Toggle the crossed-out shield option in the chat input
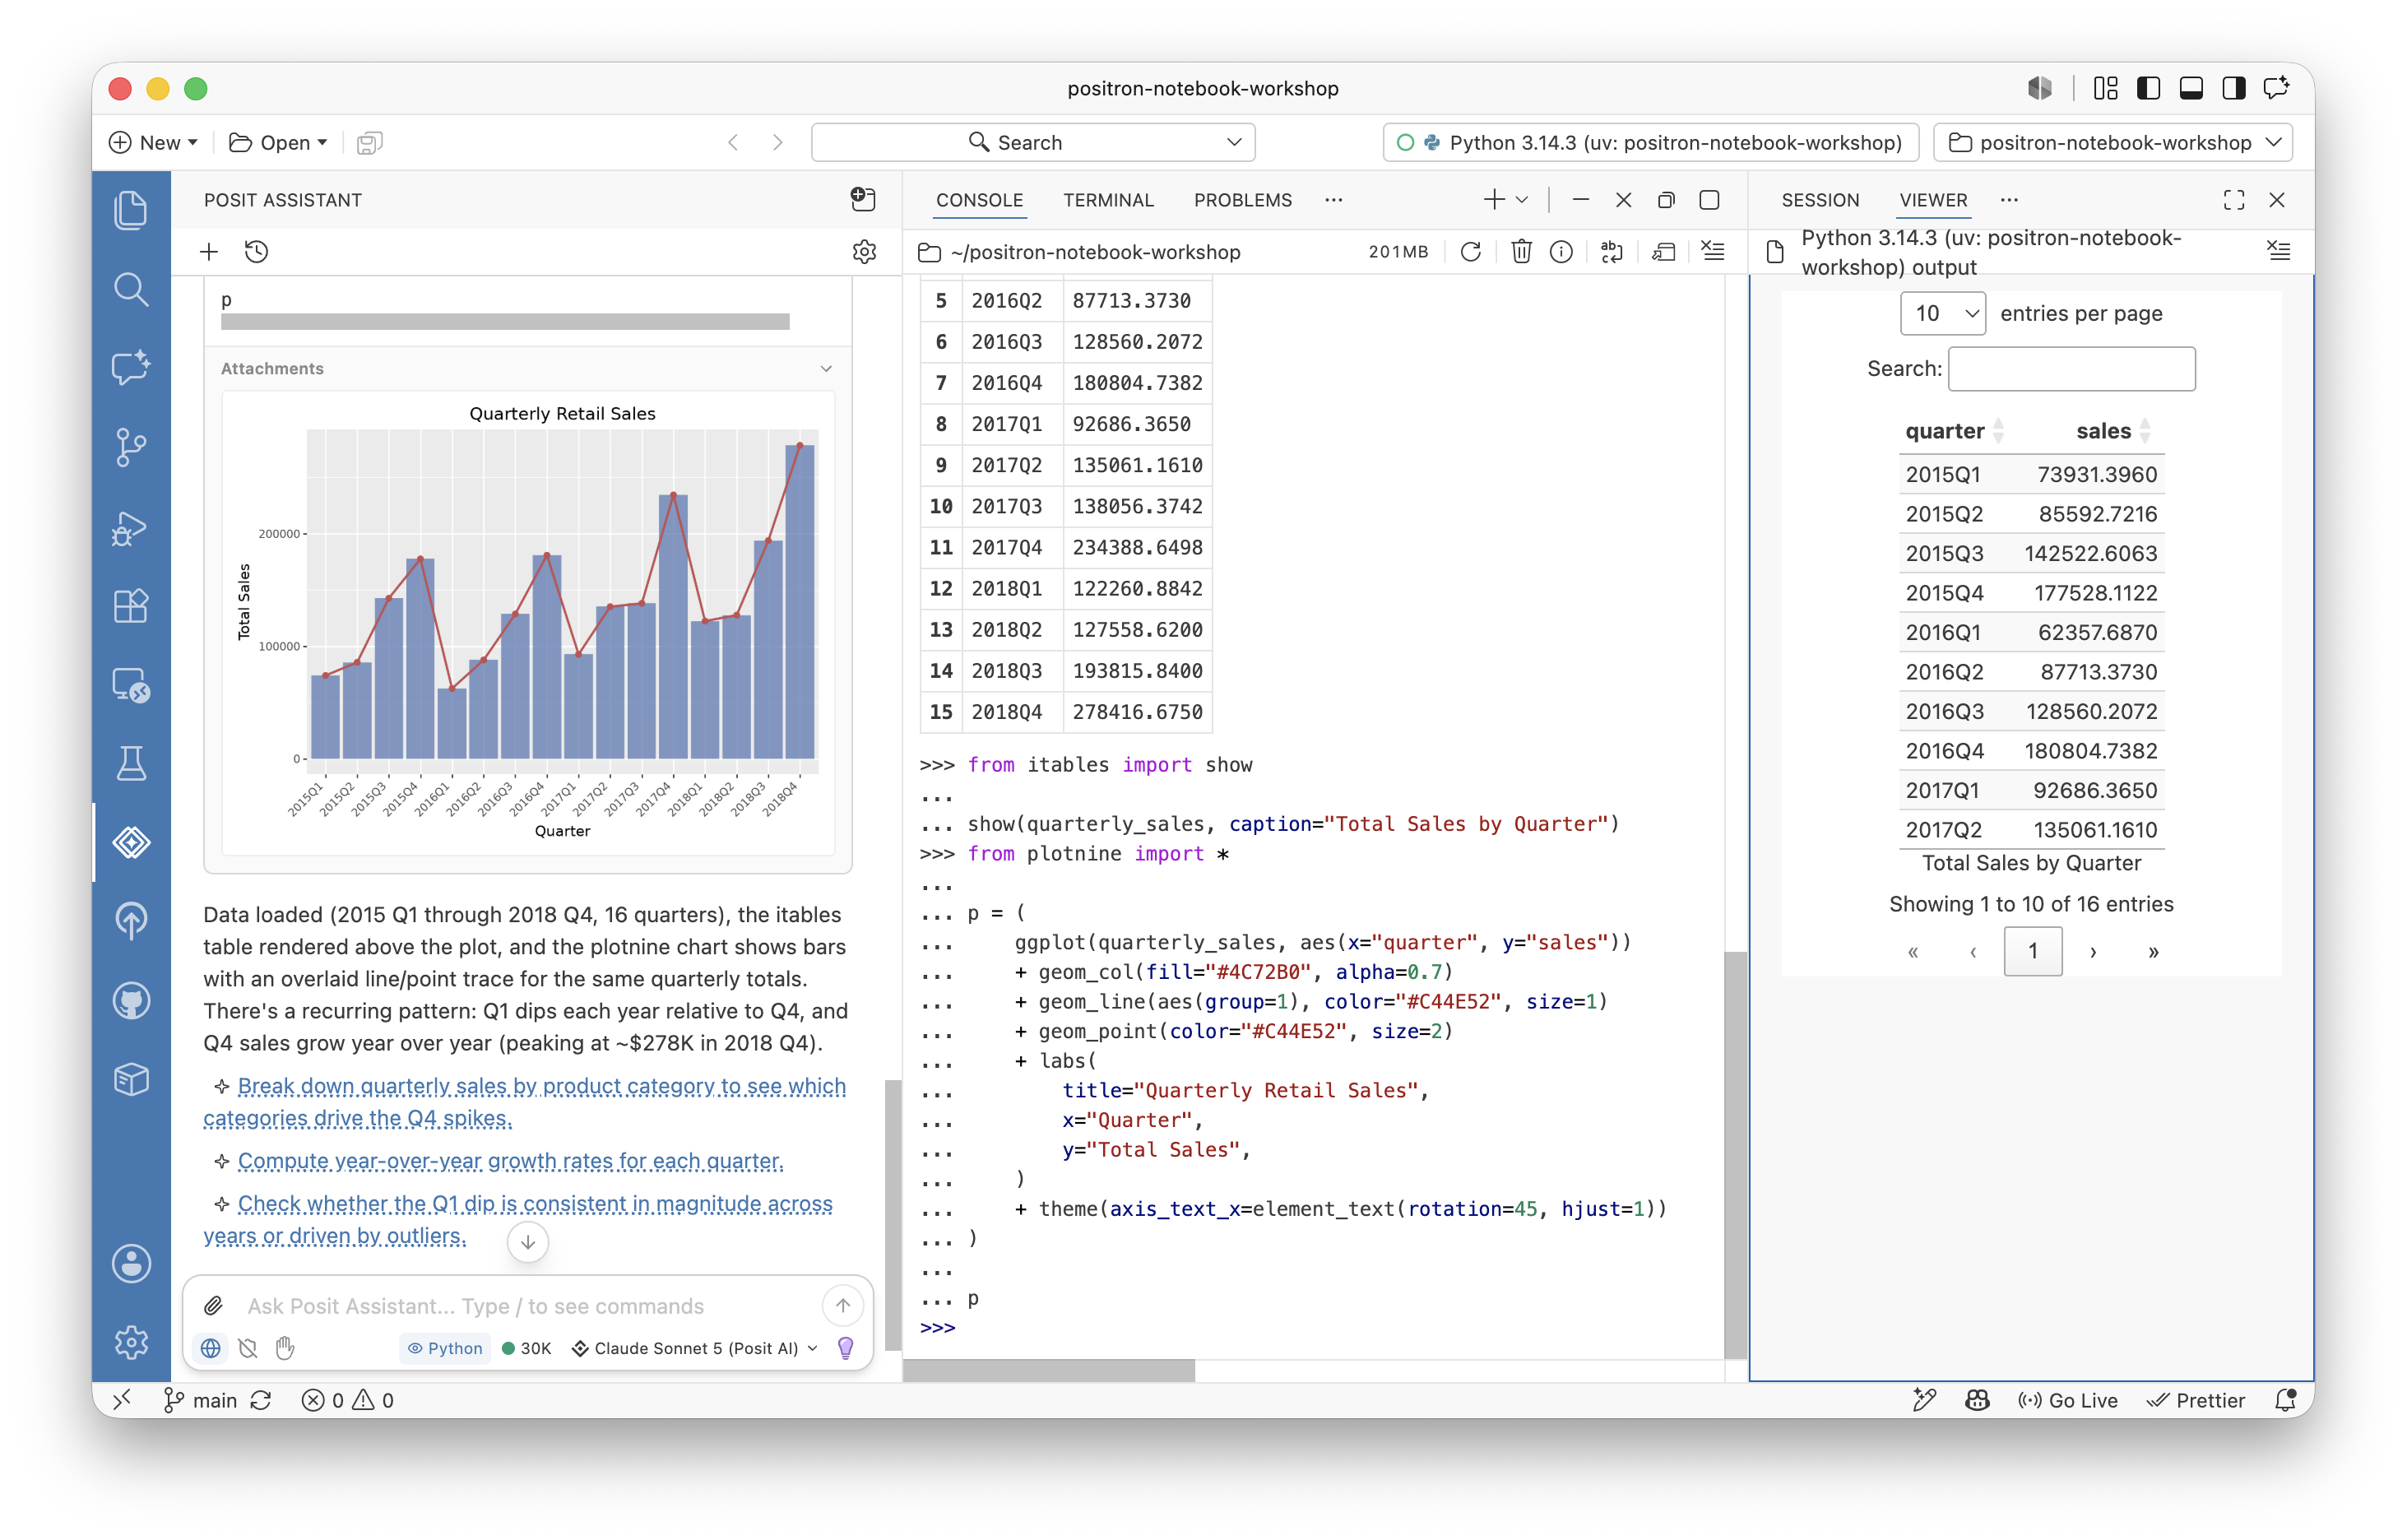The height and width of the screenshot is (1540, 2407). pos(248,1348)
